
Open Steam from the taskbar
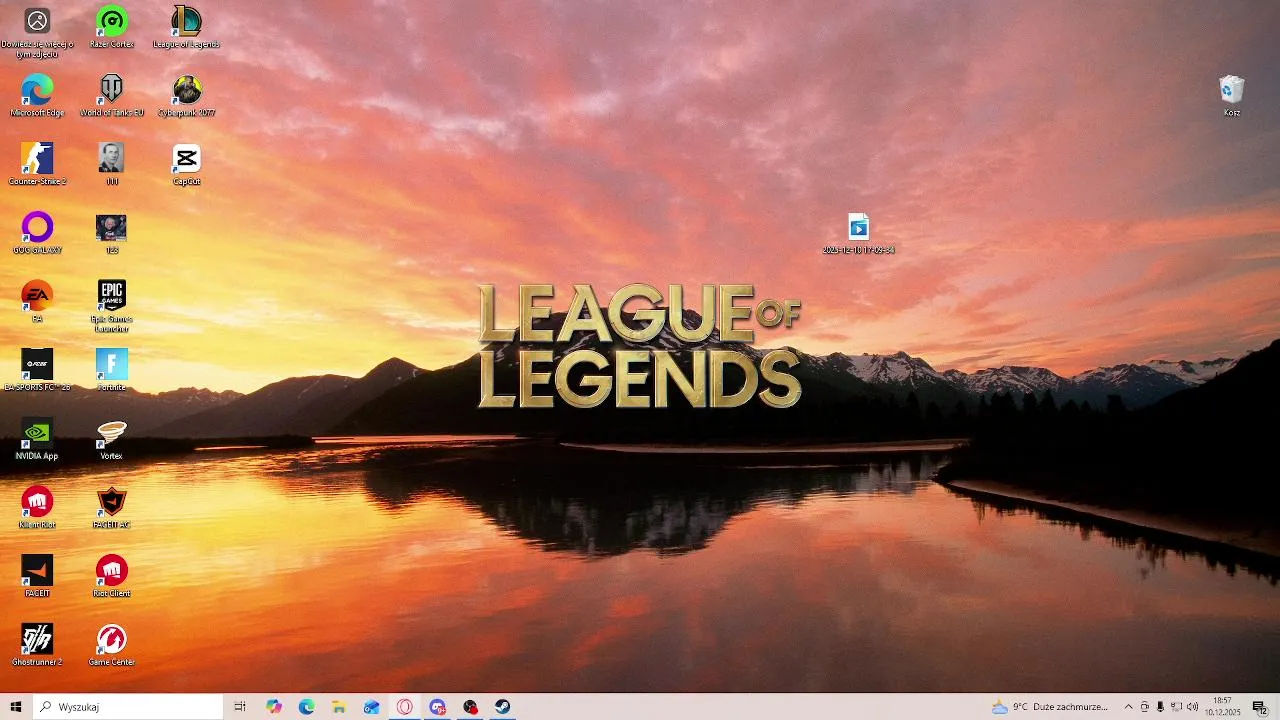coord(503,707)
